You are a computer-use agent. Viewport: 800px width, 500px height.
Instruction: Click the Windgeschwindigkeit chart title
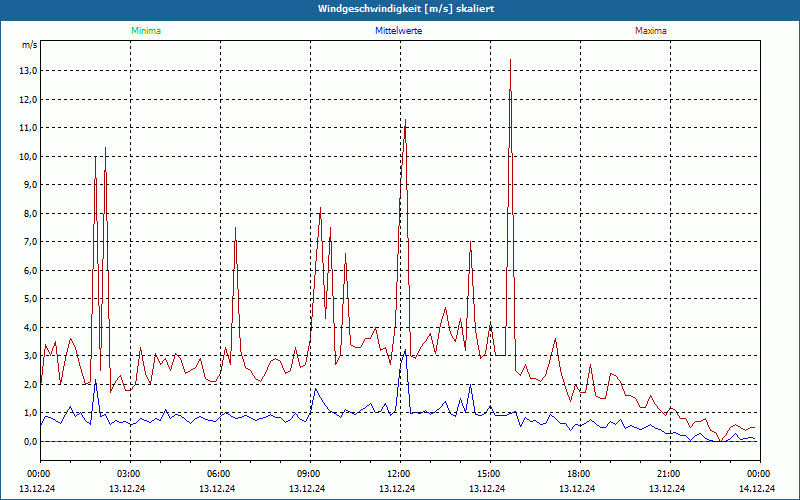pyautogui.click(x=406, y=9)
